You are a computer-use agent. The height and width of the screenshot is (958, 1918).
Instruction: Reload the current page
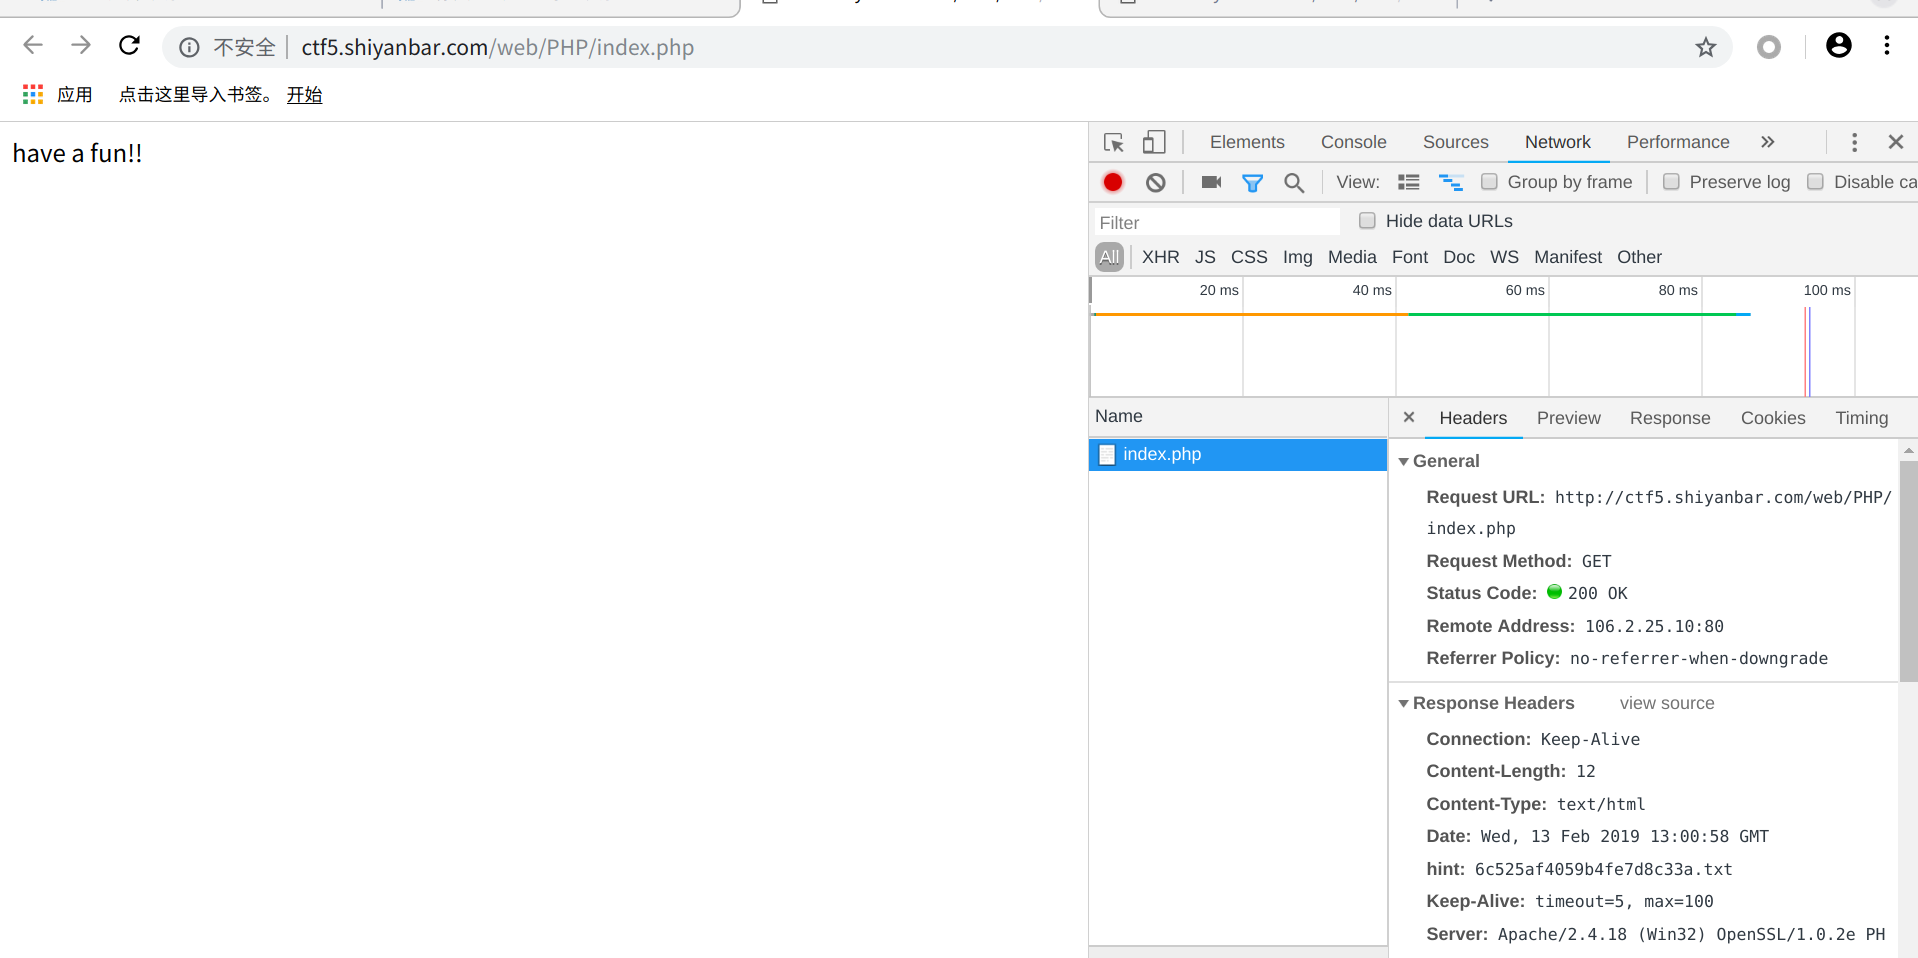129,45
